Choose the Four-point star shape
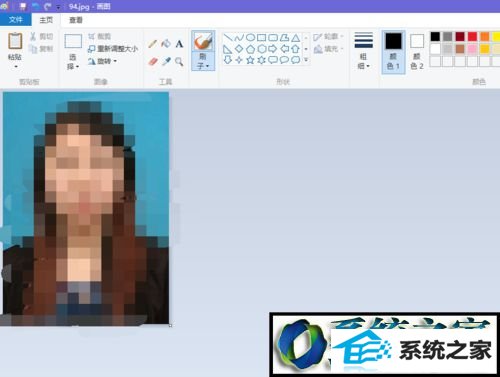This screenshot has height=377, width=500. tap(239, 60)
